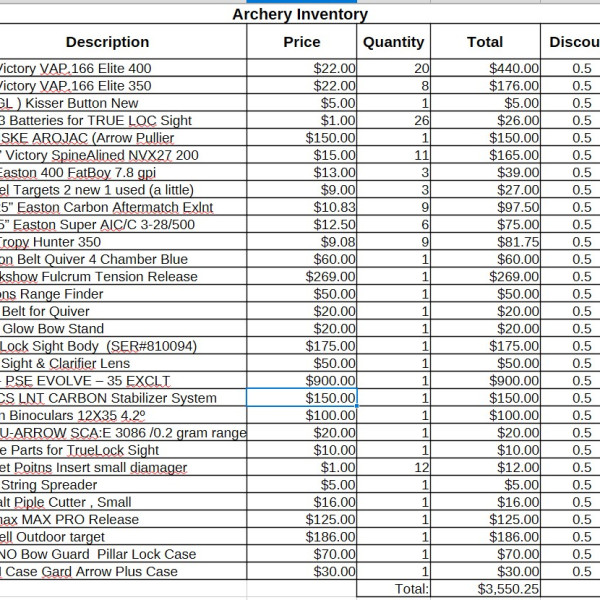Select the $900.00 PSE EVOLVE price cell

click(302, 381)
